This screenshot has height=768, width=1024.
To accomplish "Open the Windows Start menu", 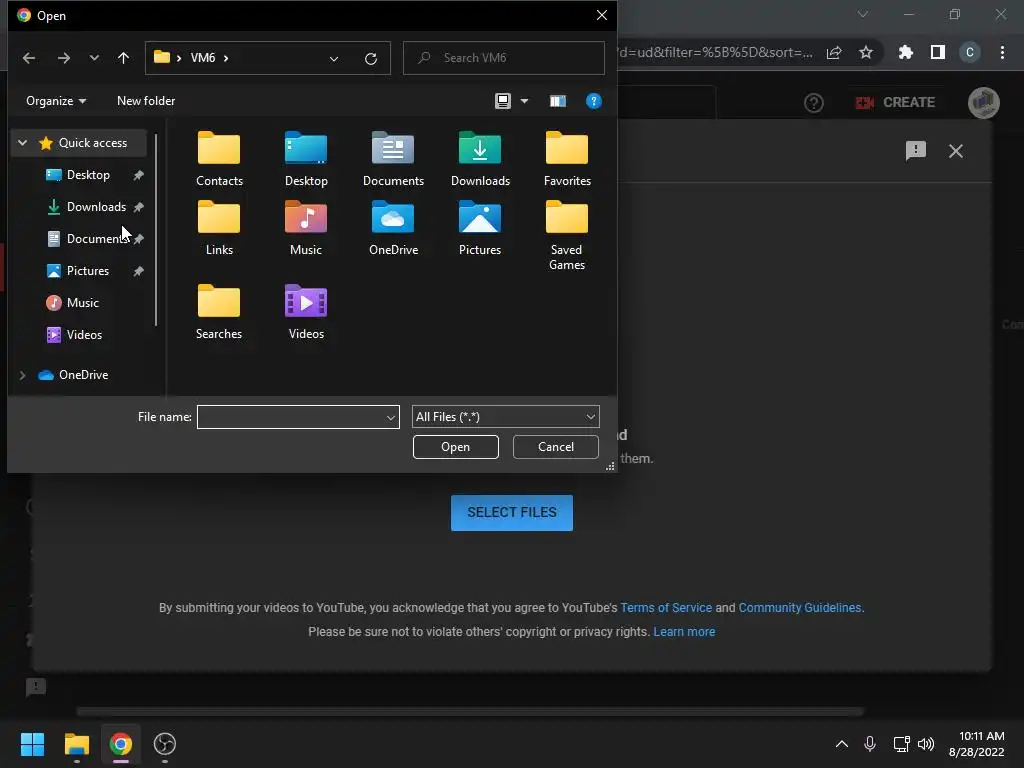I will [32, 744].
